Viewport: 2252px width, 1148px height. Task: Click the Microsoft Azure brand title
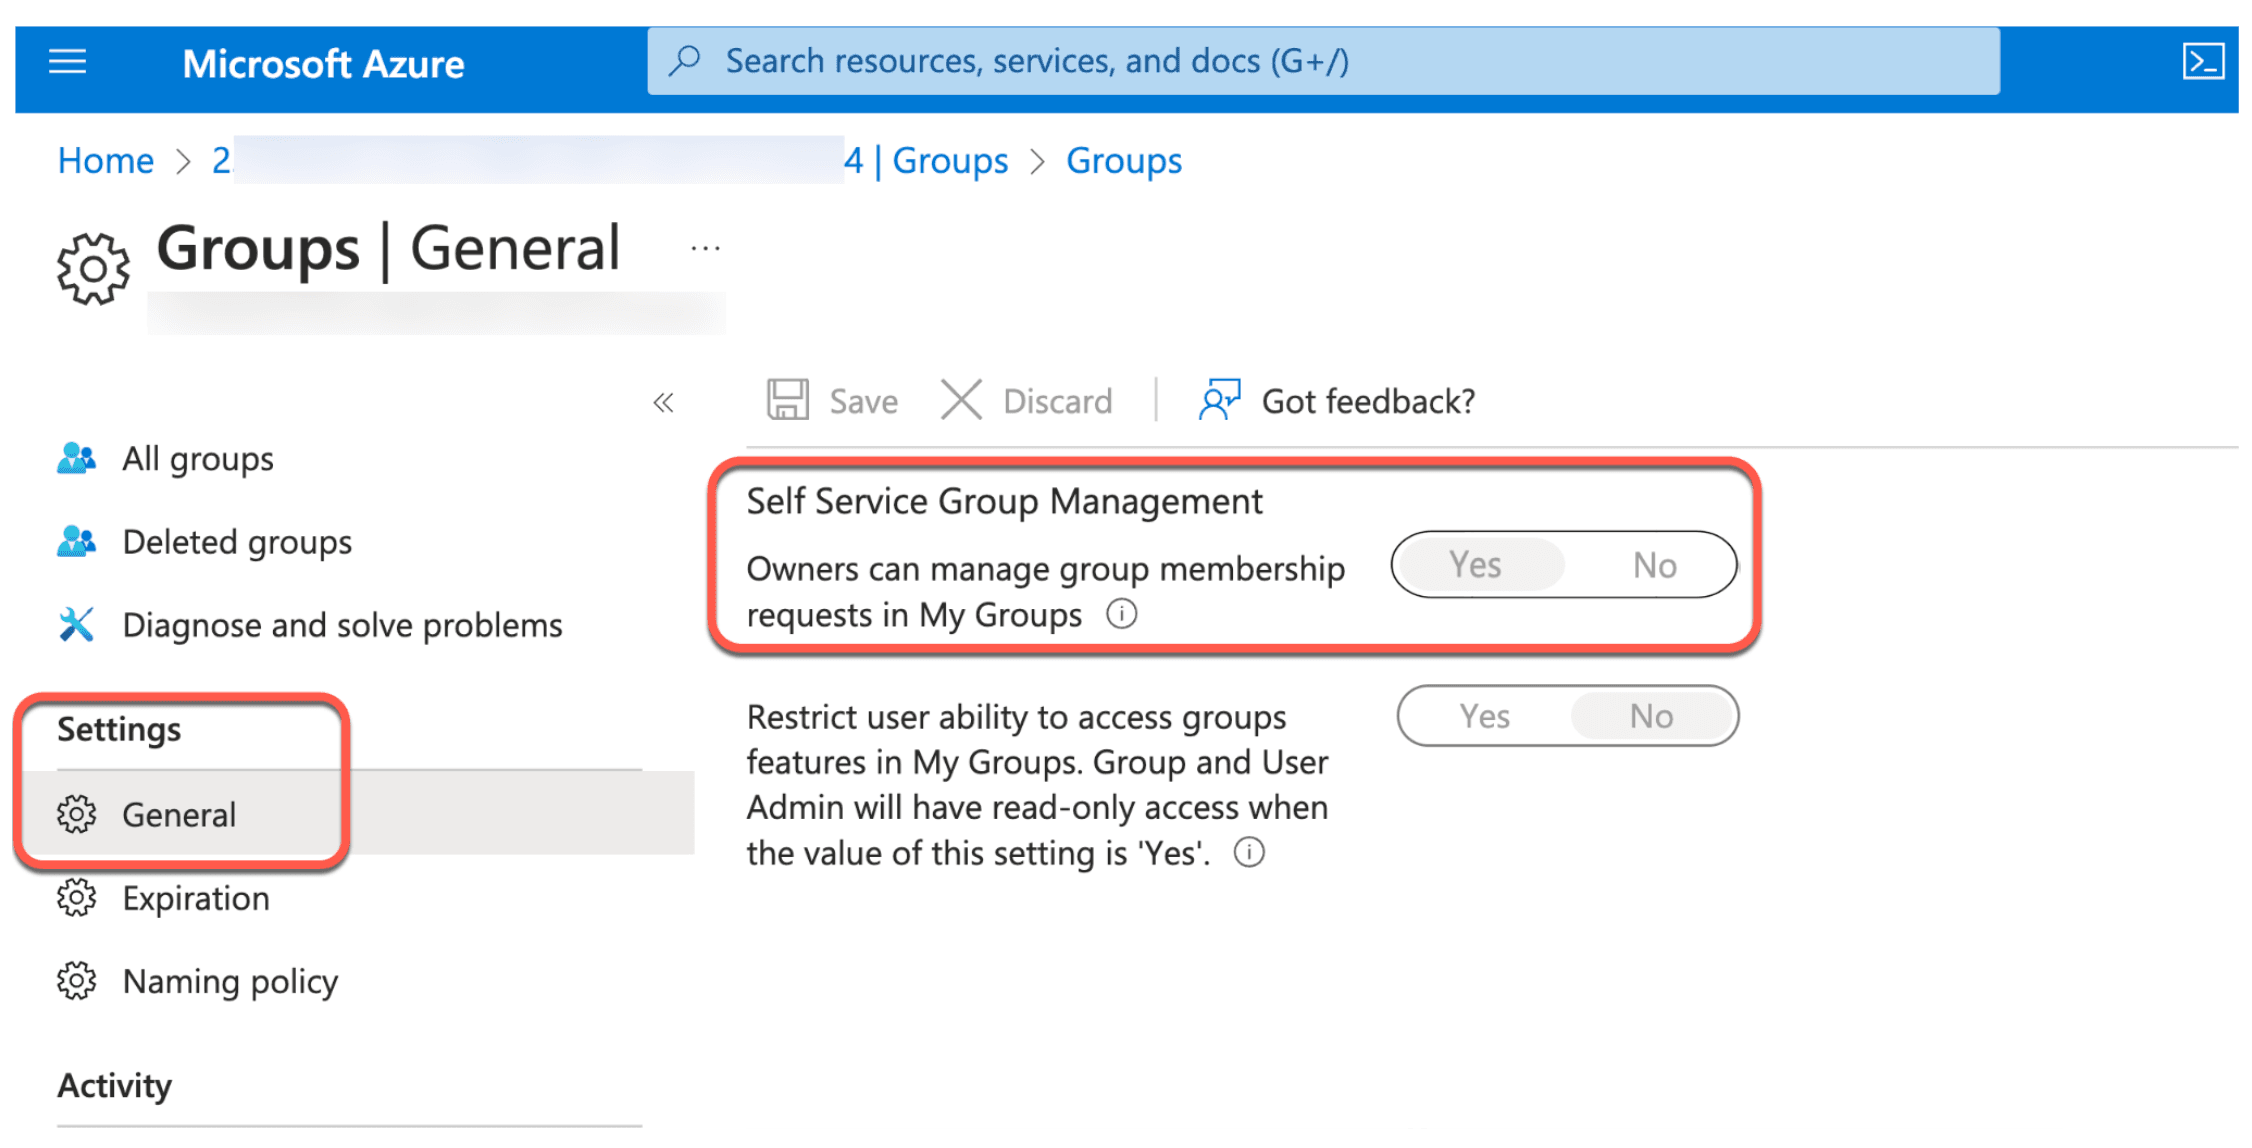click(x=323, y=63)
